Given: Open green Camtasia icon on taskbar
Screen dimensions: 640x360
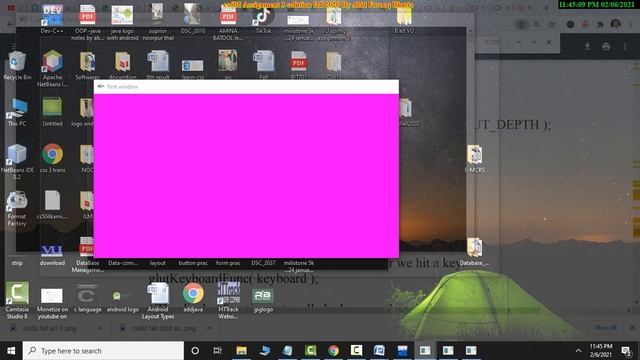Looking at the screenshot, I should (311, 351).
